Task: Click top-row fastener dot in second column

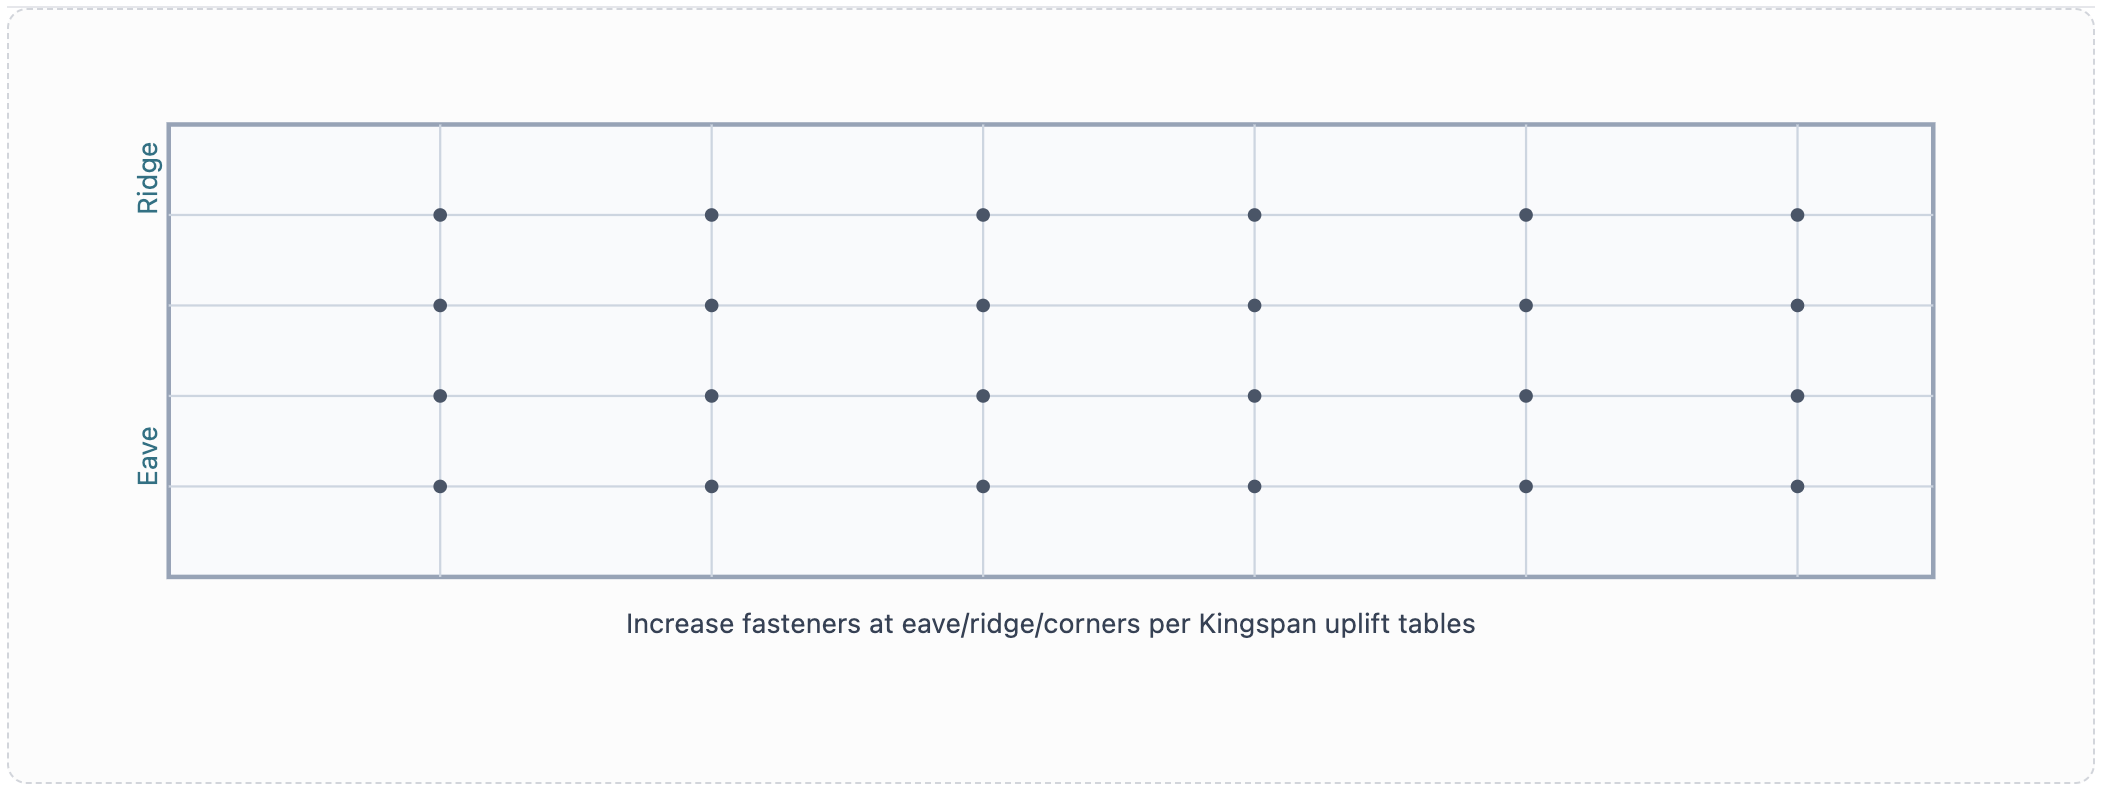Action: 711,215
